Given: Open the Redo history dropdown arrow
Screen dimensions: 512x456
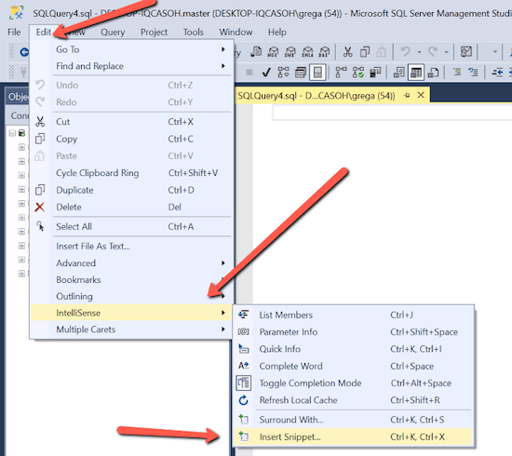Looking at the screenshot, I should tap(446, 52).
